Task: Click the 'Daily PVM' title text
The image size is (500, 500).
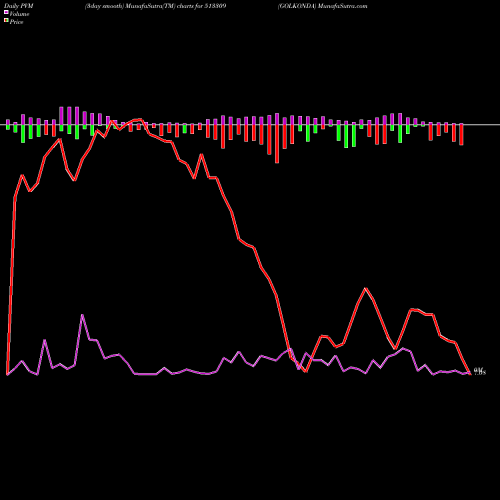Action: [x=19, y=6]
